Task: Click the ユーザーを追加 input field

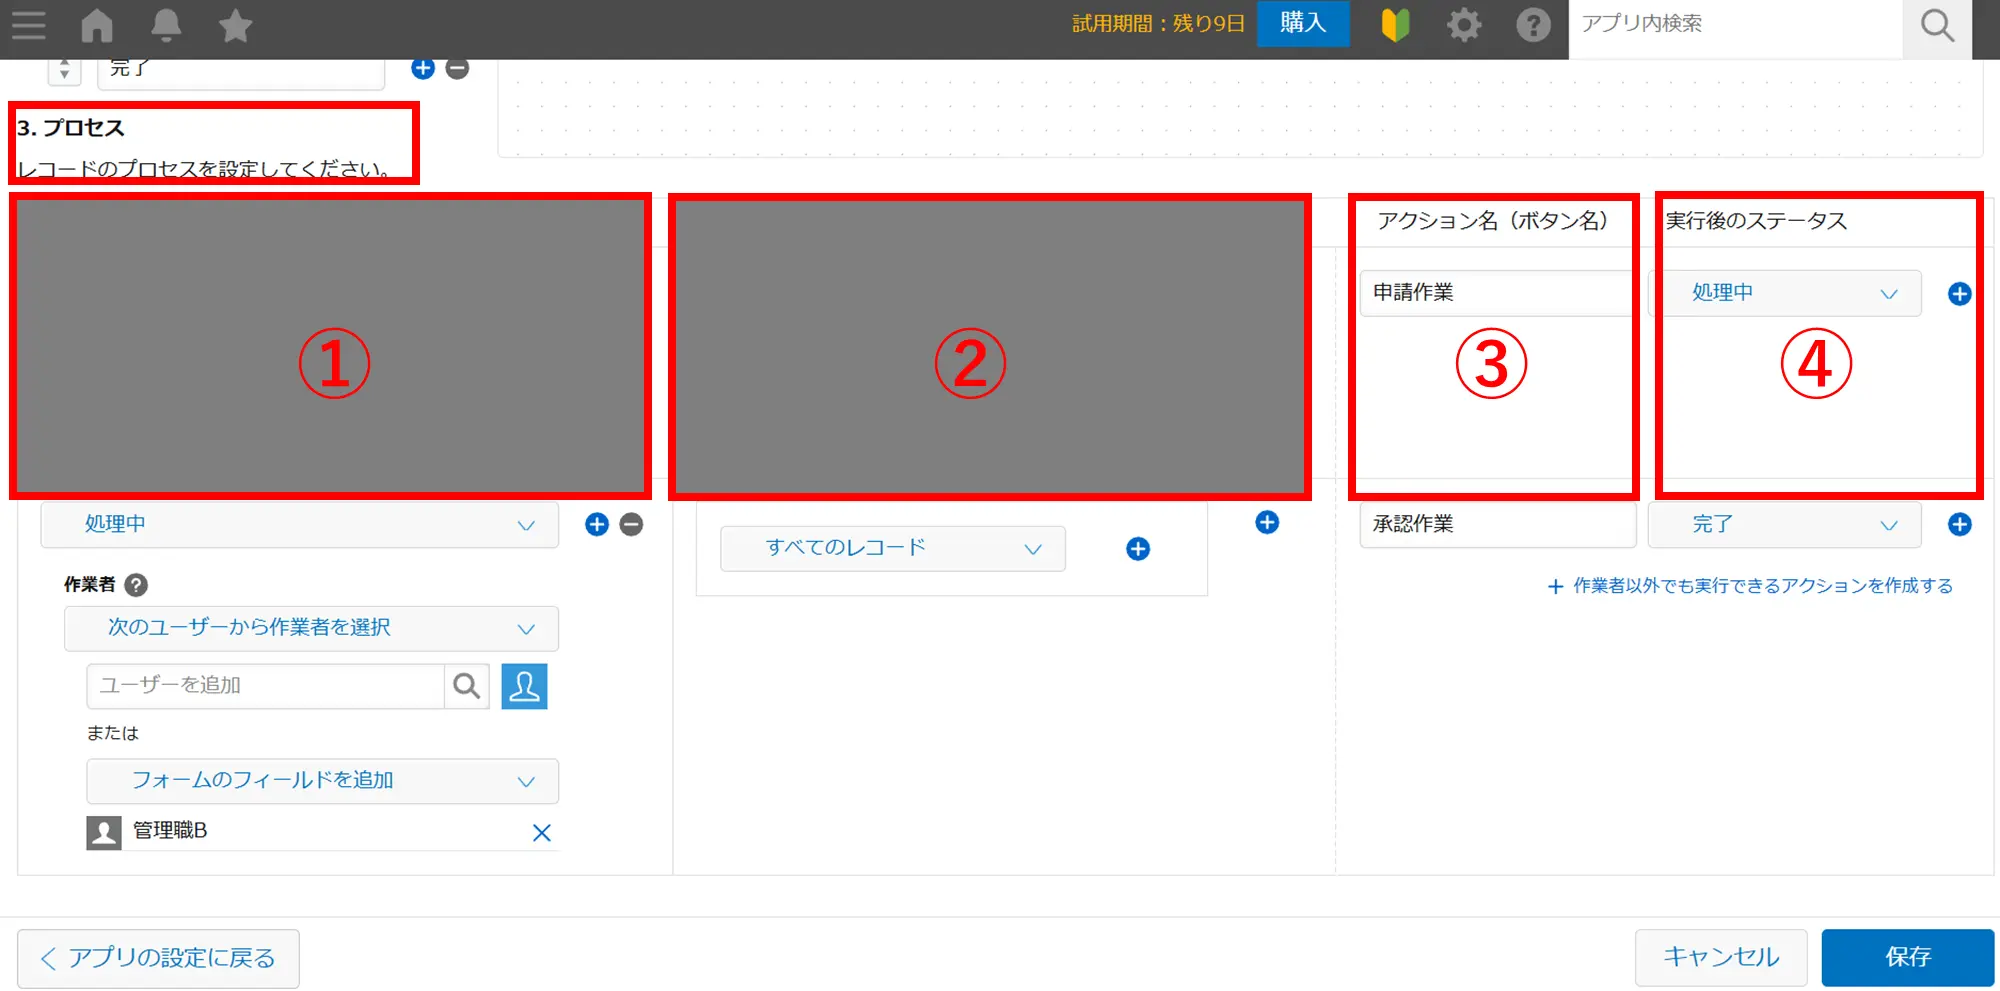Action: pos(266,686)
